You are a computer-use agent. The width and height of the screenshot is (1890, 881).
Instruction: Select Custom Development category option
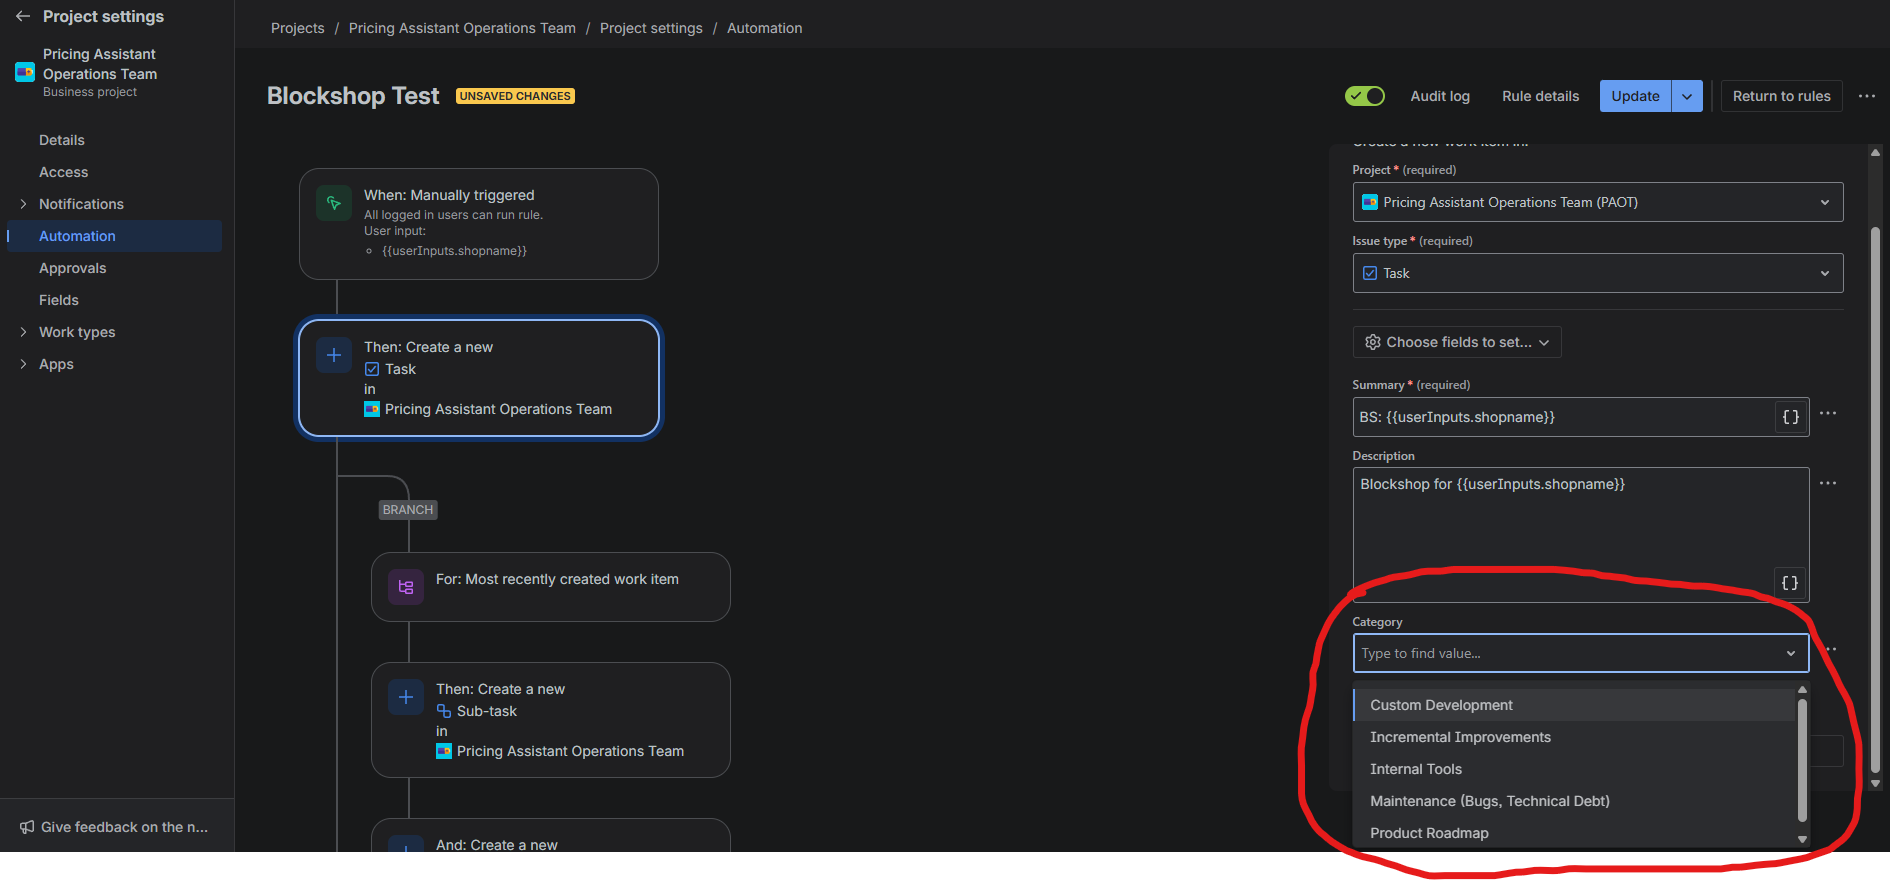point(1575,705)
